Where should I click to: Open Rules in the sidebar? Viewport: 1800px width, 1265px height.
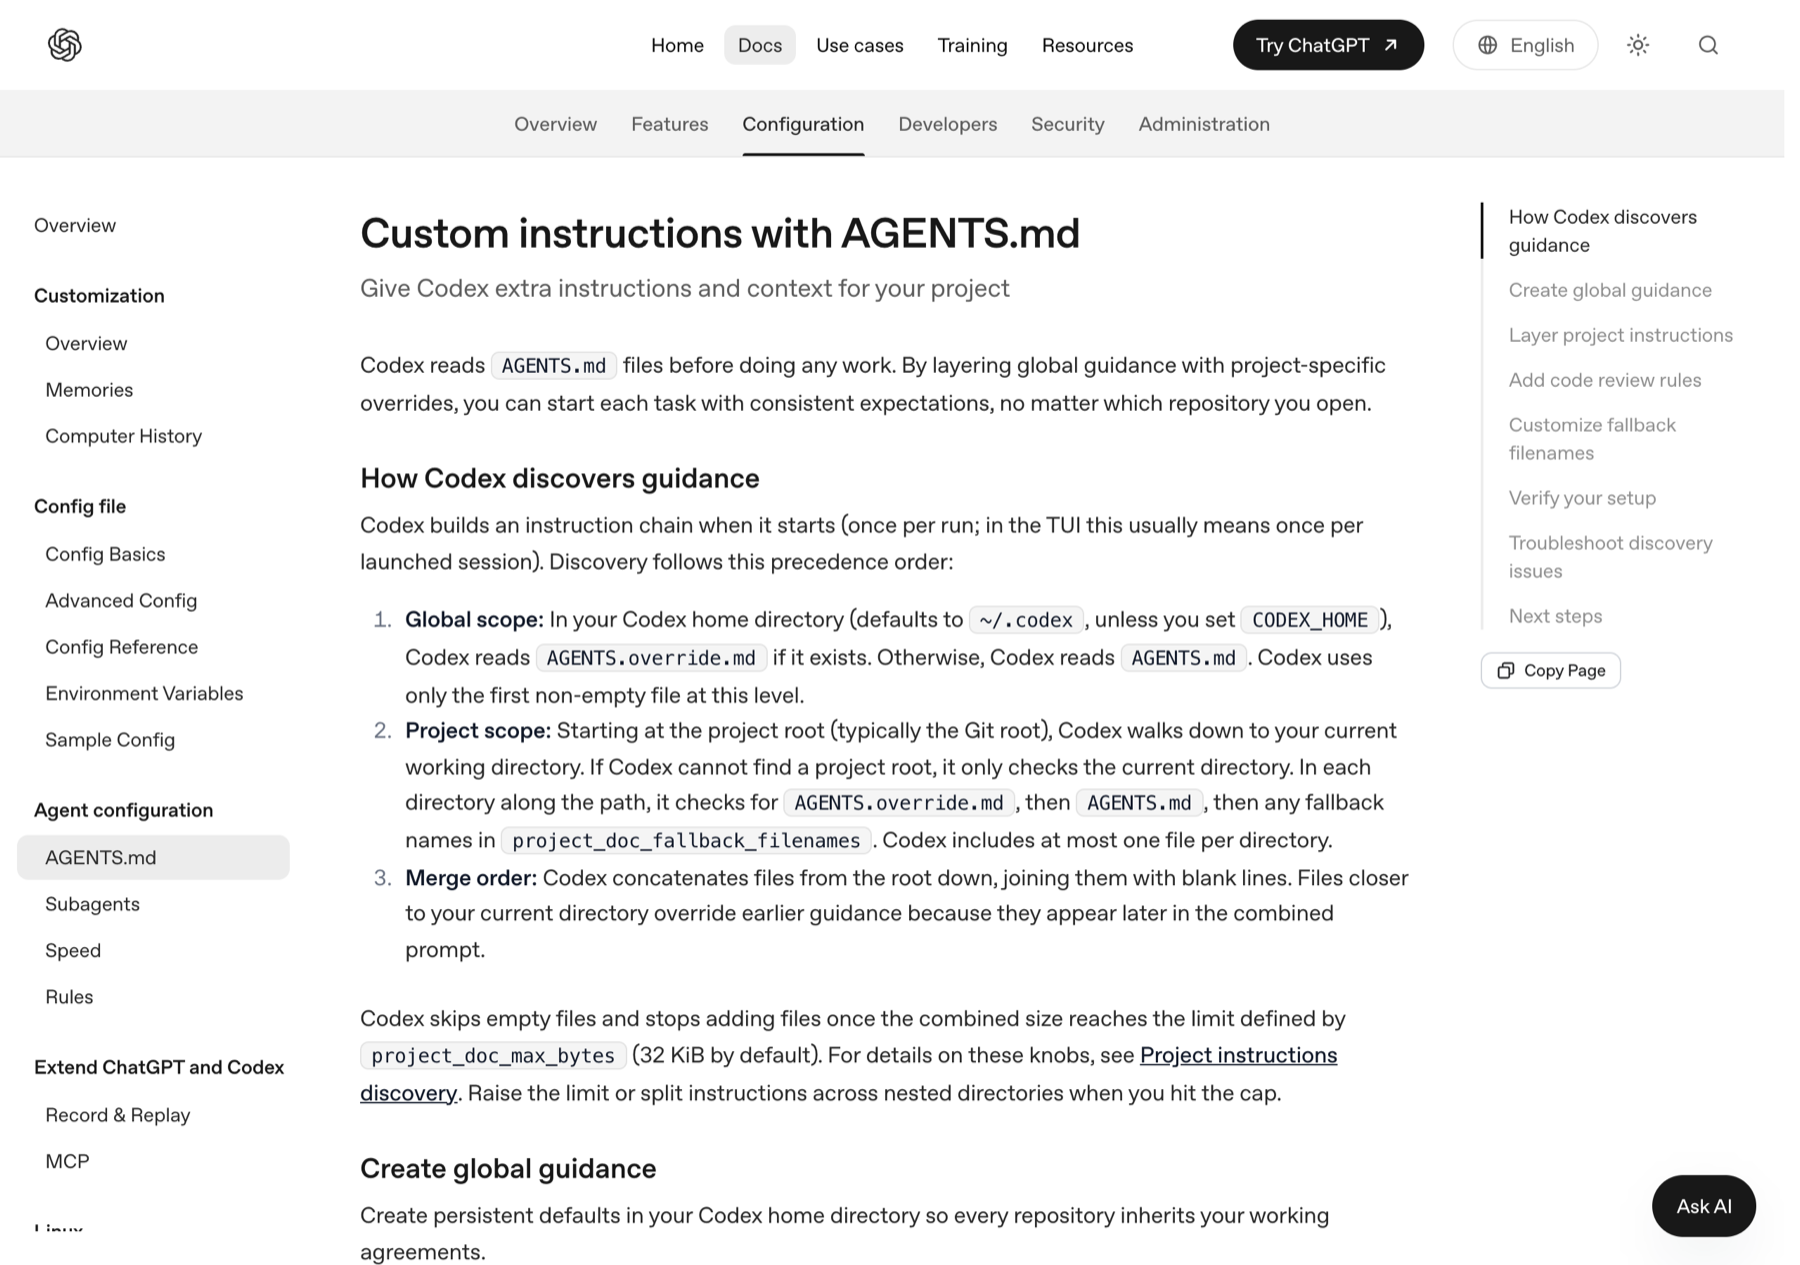coord(69,997)
